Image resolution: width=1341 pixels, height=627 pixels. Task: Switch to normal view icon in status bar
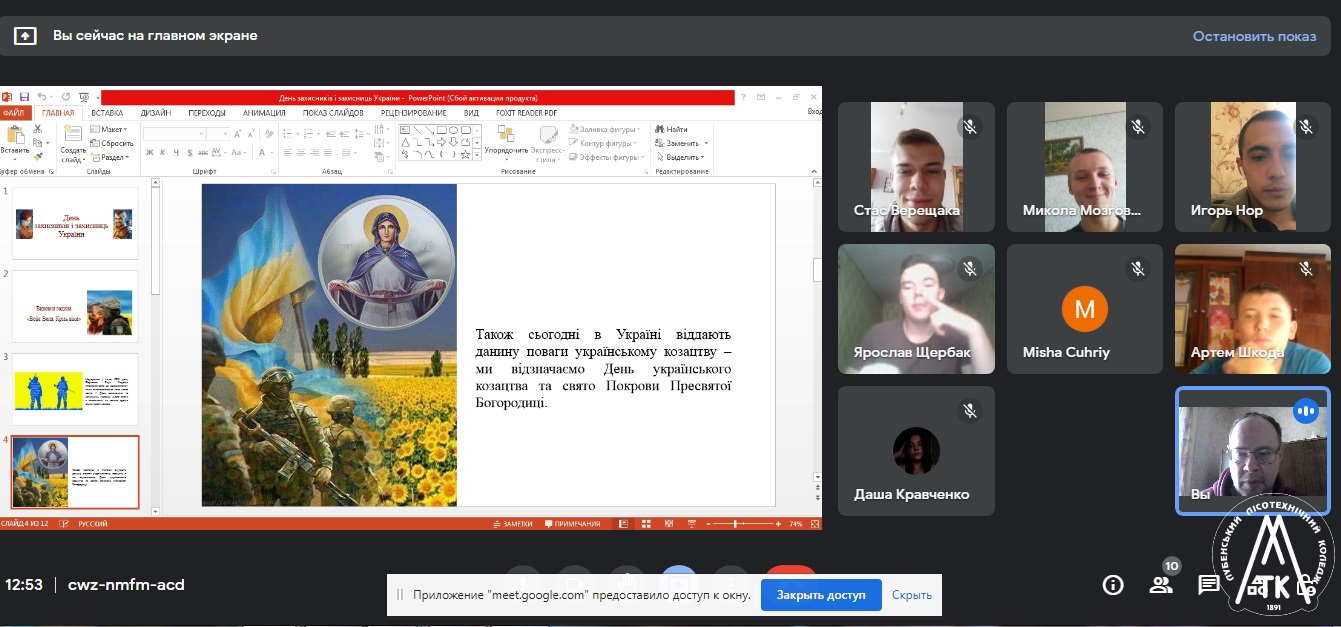(624, 524)
